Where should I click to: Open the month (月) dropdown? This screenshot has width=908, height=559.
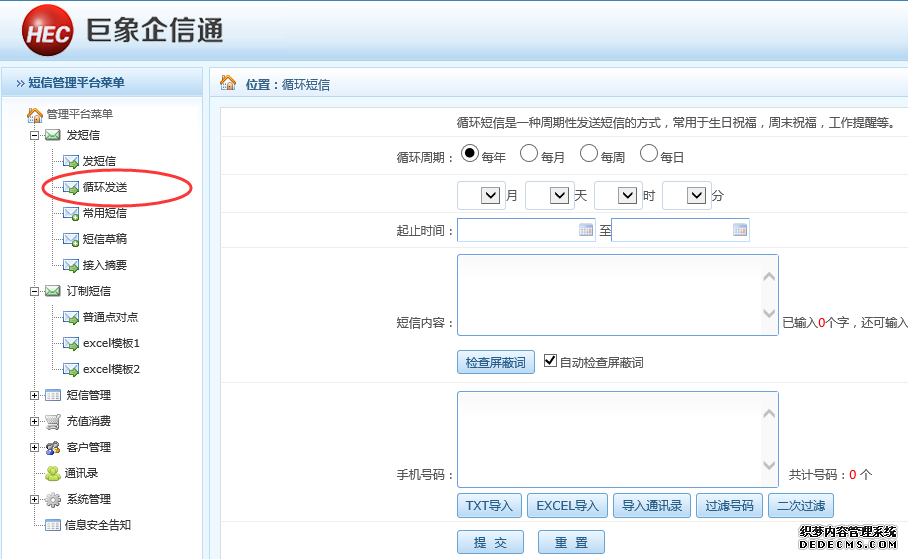pos(490,196)
